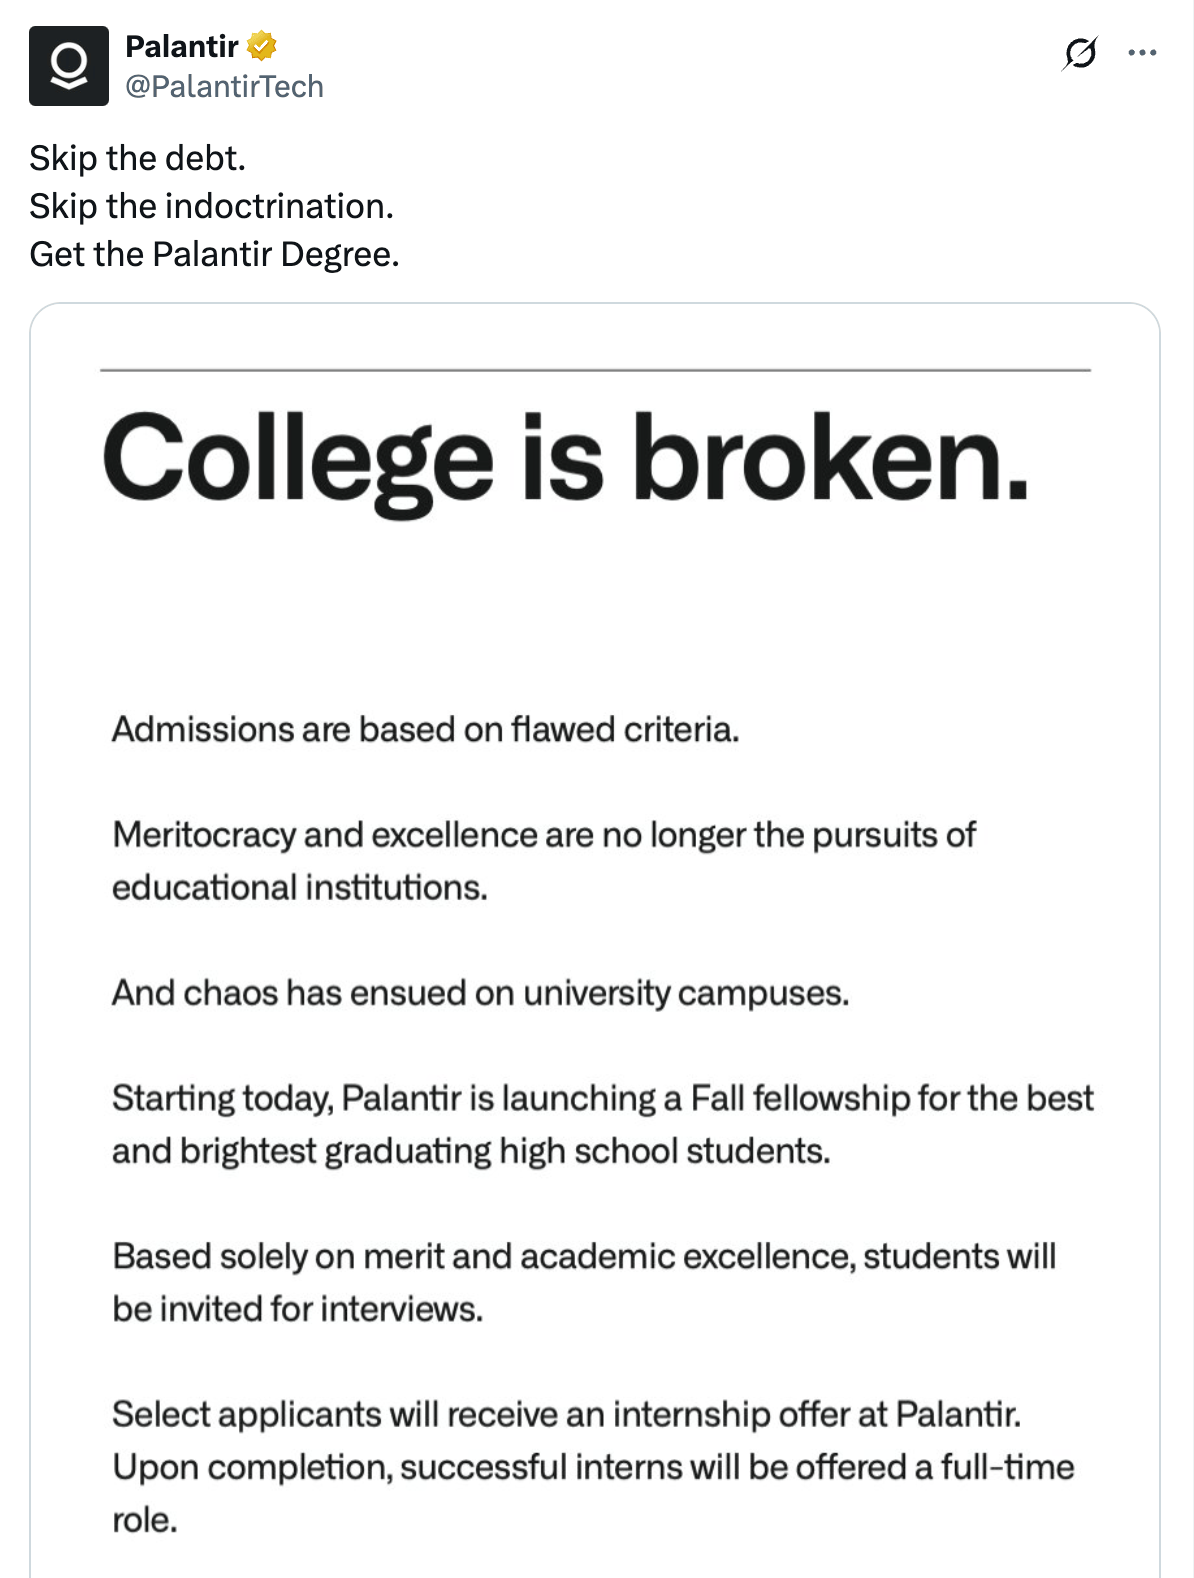Click 'and brightest graduating high school students.'
Image resolution: width=1194 pixels, height=1578 pixels.
pyautogui.click(x=471, y=1151)
